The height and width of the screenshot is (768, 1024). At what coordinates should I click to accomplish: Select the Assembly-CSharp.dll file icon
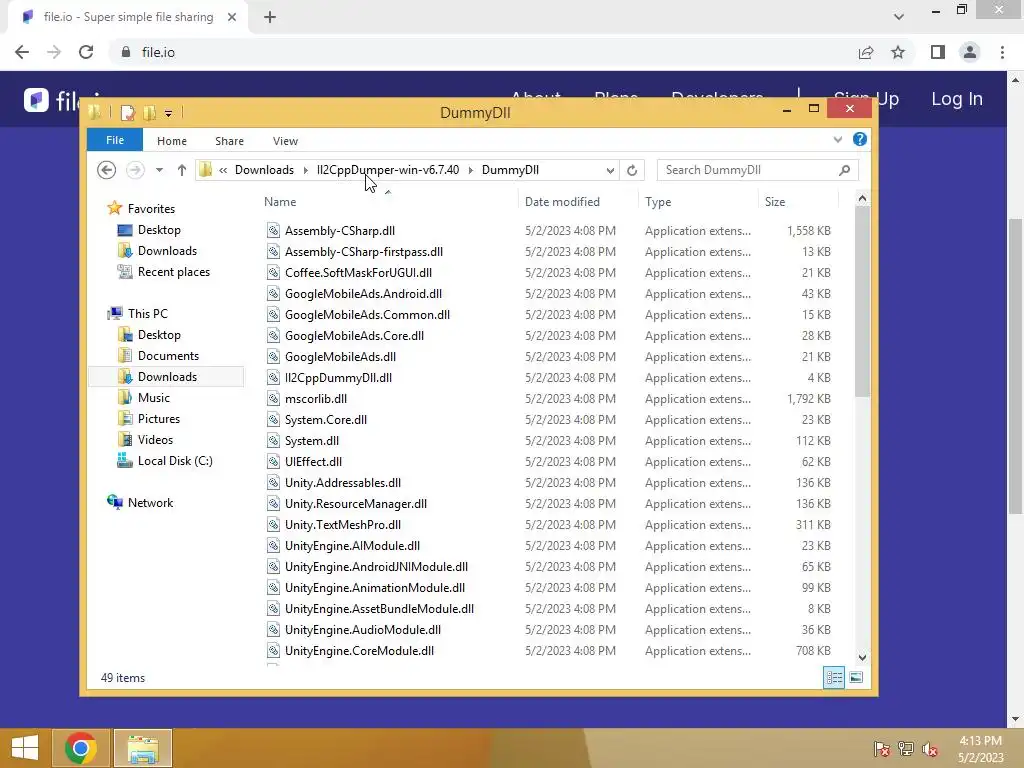(274, 231)
